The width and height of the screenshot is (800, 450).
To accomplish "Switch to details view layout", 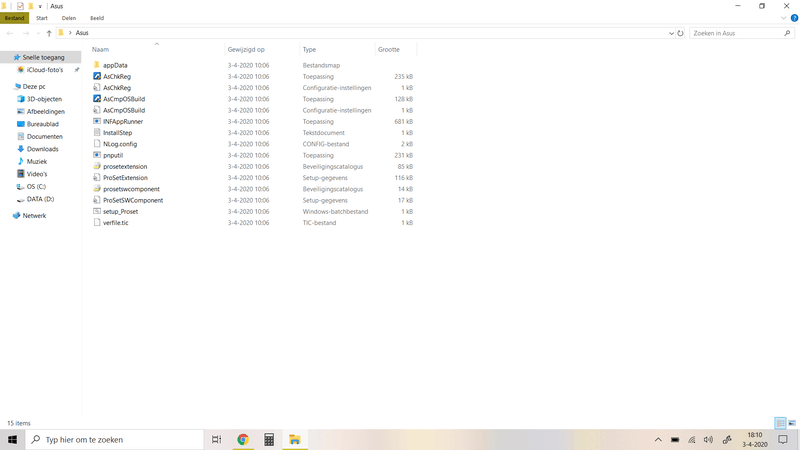I will 780,423.
